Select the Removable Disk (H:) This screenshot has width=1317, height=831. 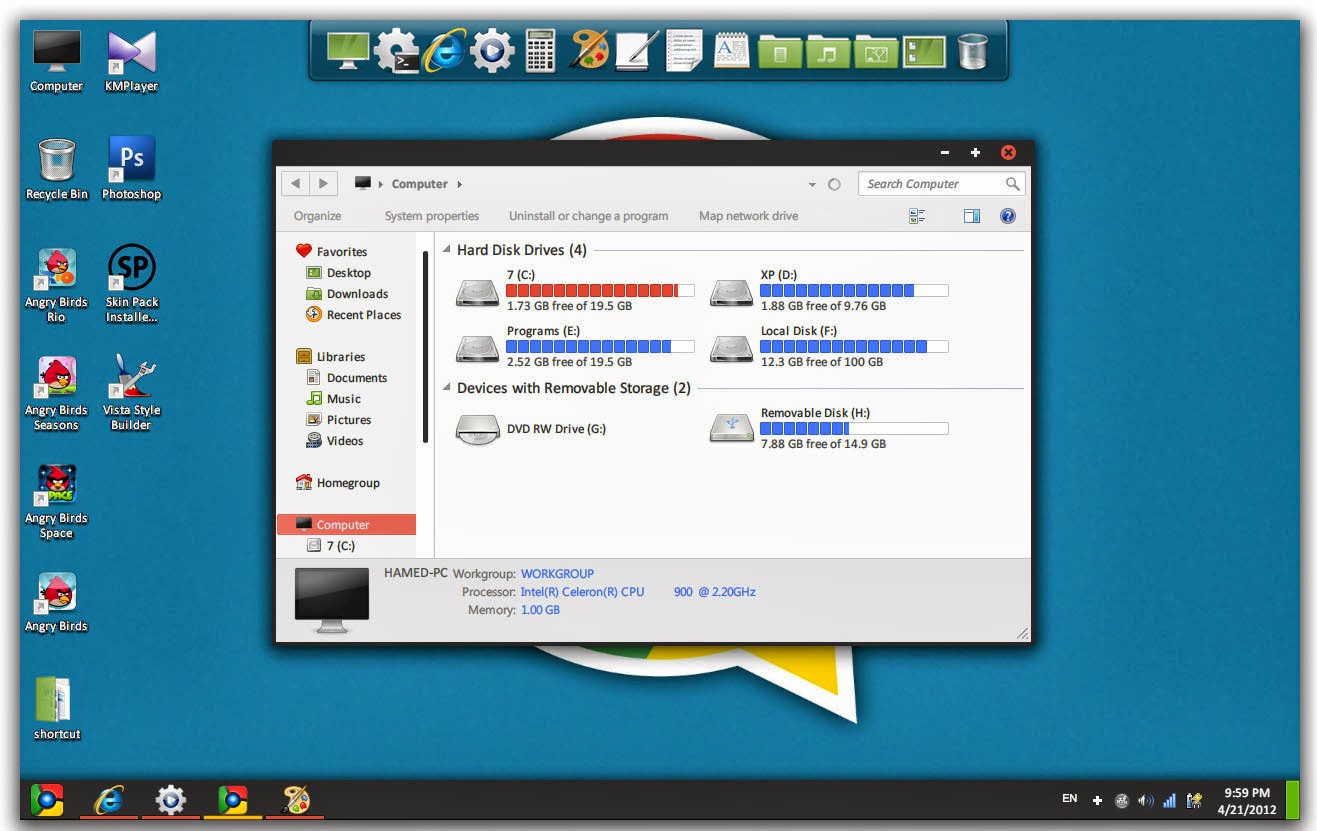[829, 428]
